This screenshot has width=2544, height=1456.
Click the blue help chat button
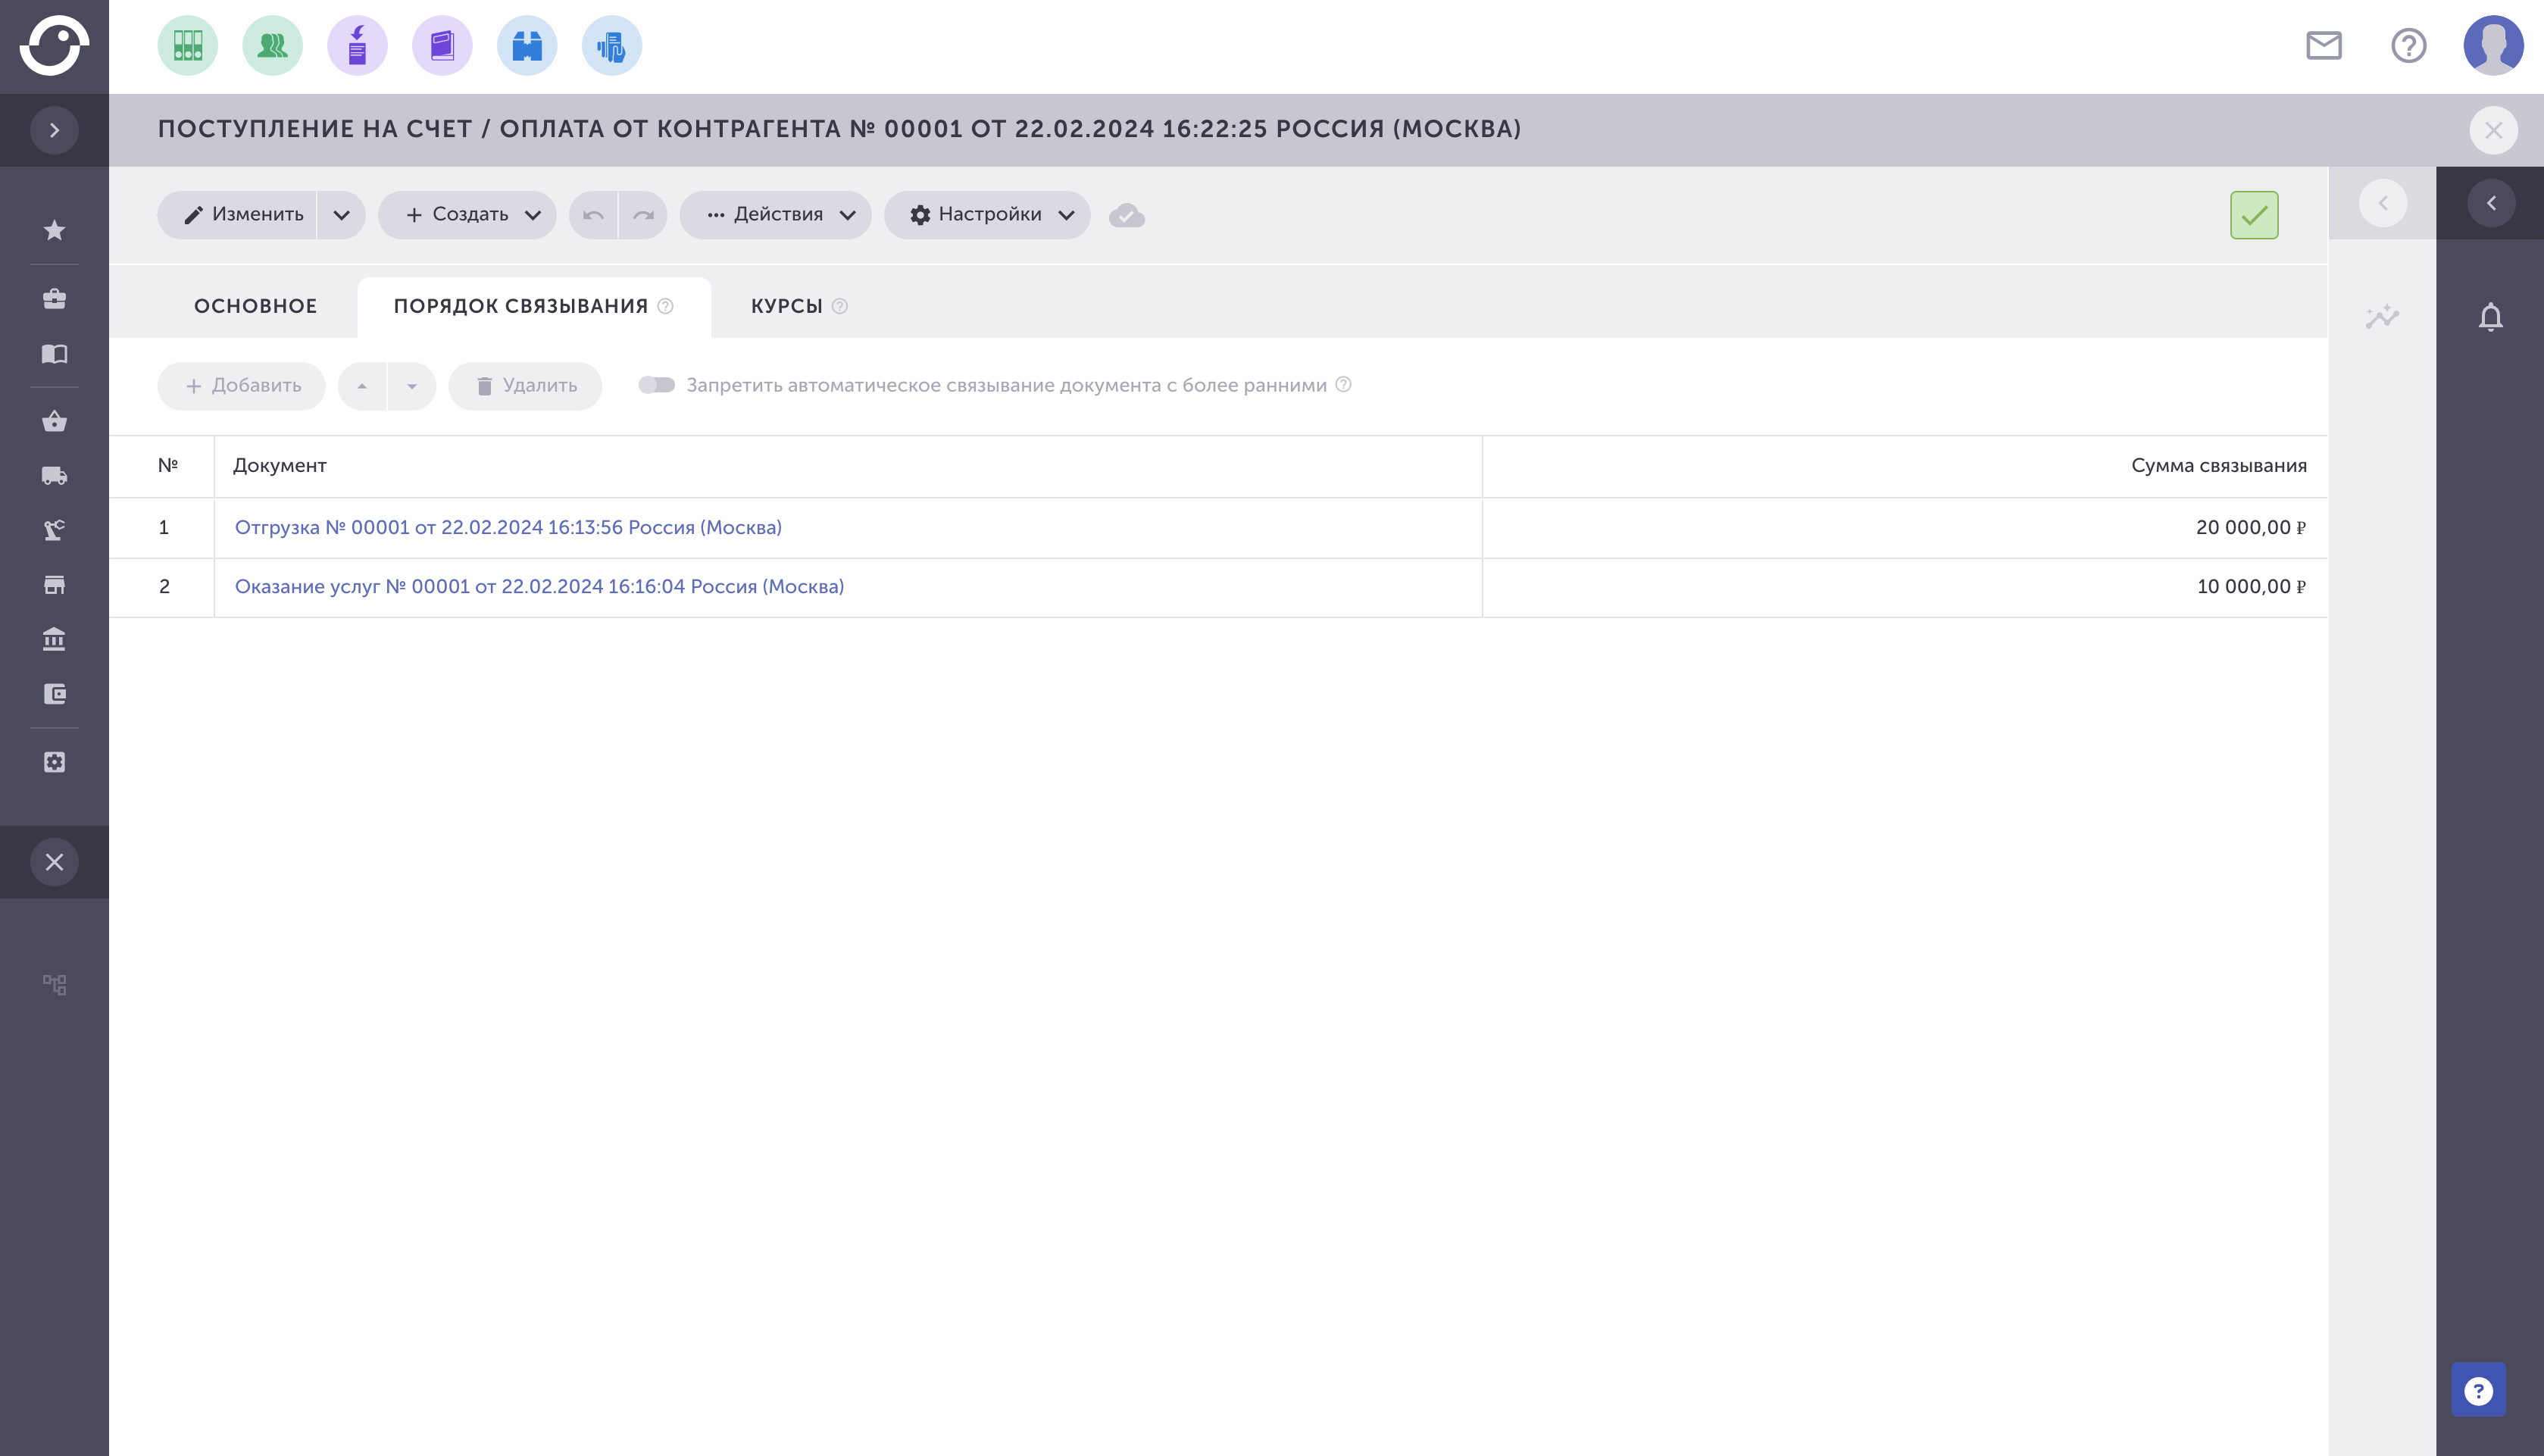[2478, 1390]
